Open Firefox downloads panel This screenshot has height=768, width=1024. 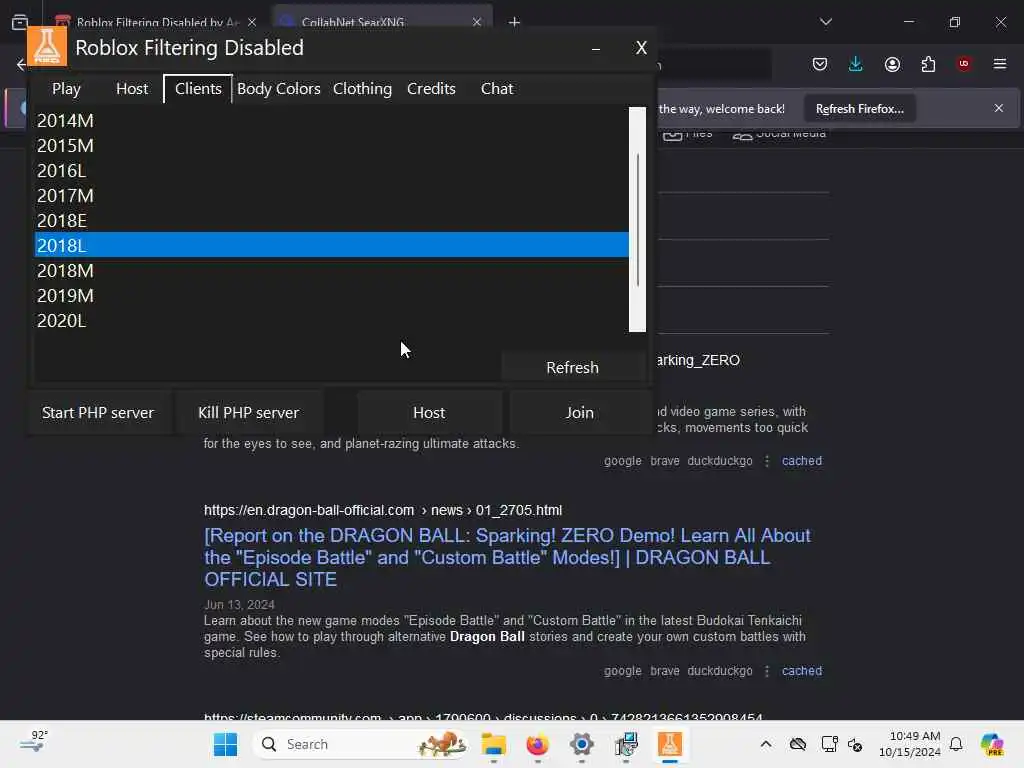(856, 64)
